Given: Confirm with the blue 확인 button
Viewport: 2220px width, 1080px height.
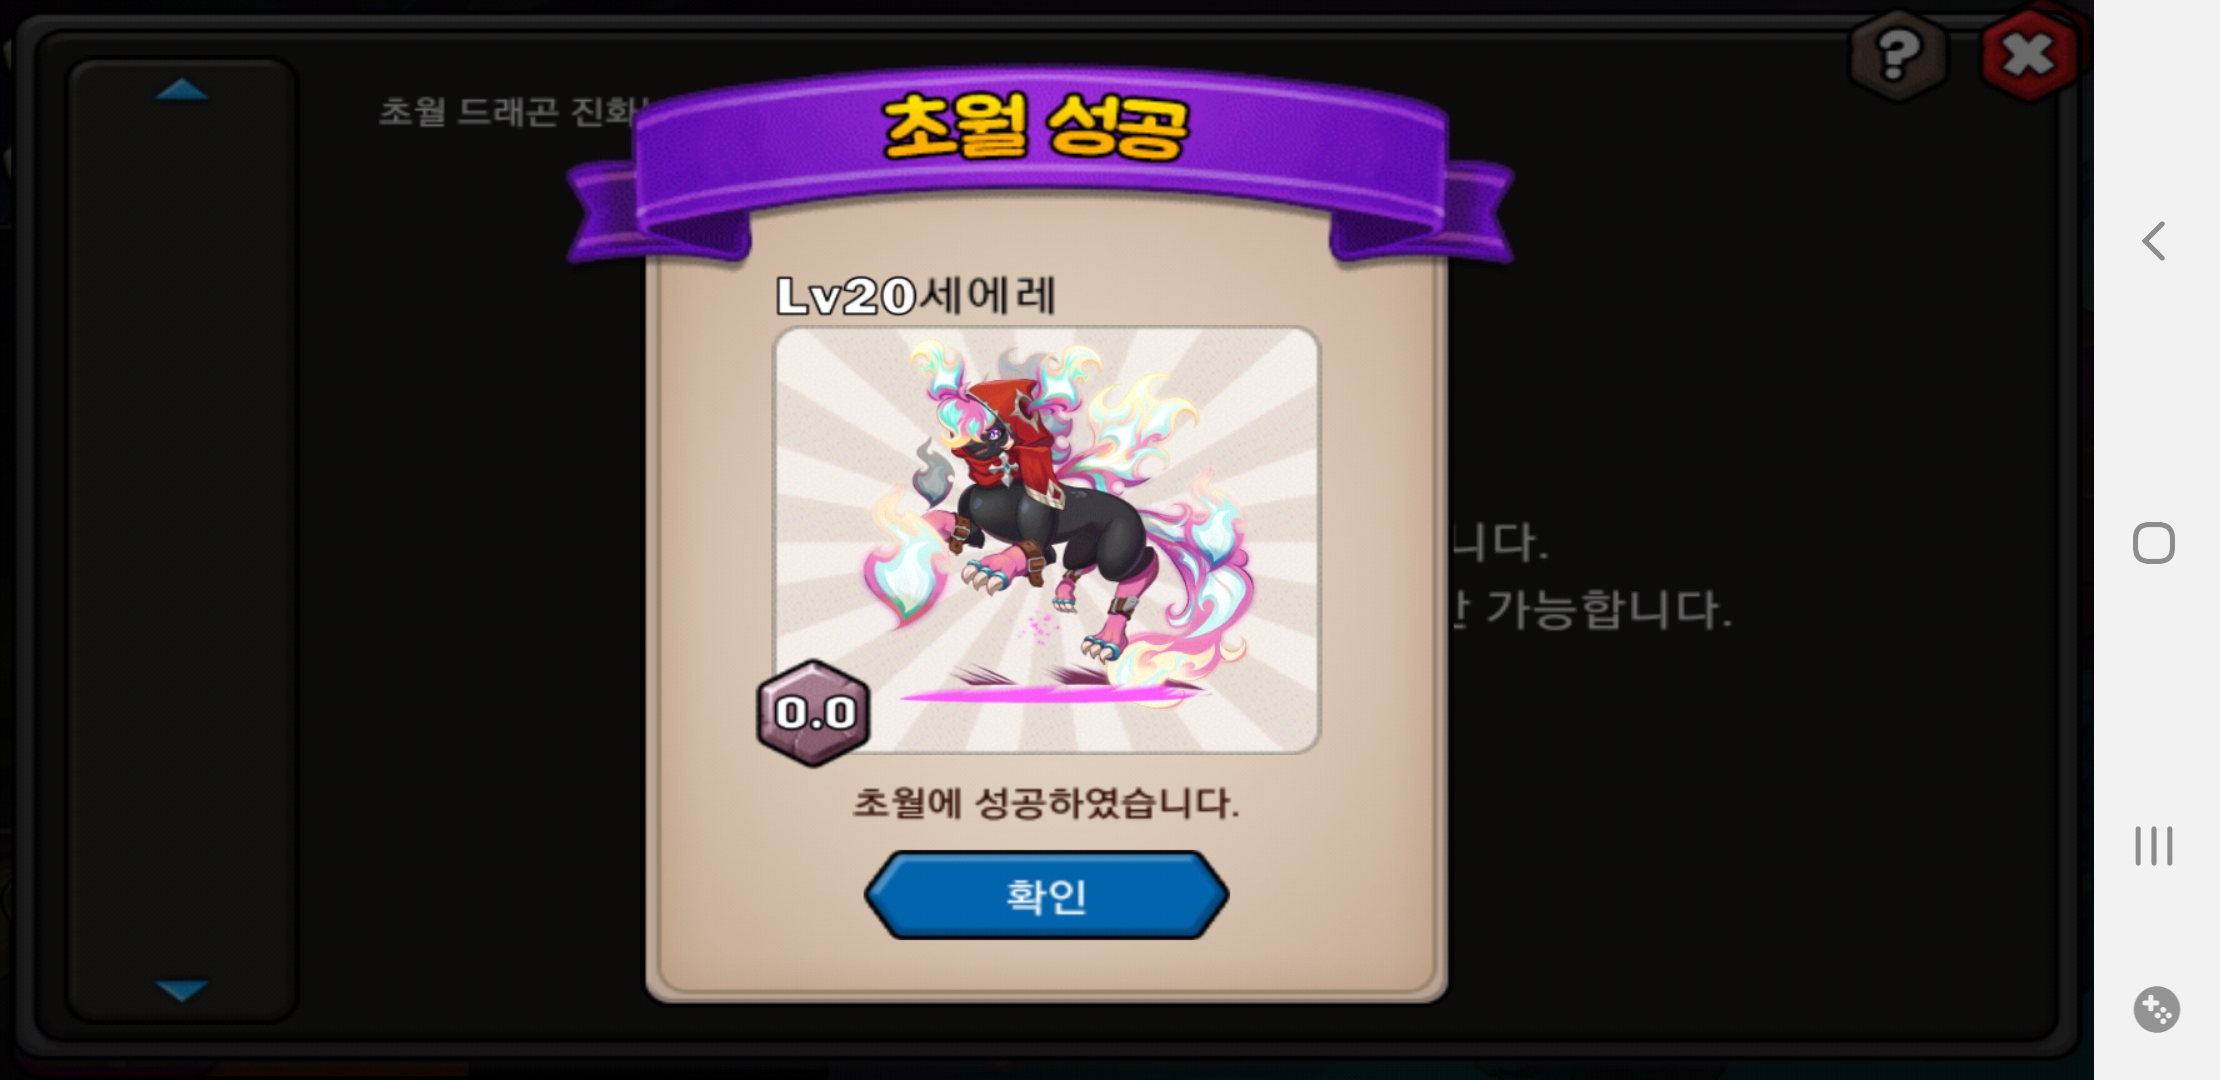Looking at the screenshot, I should tap(1046, 895).
